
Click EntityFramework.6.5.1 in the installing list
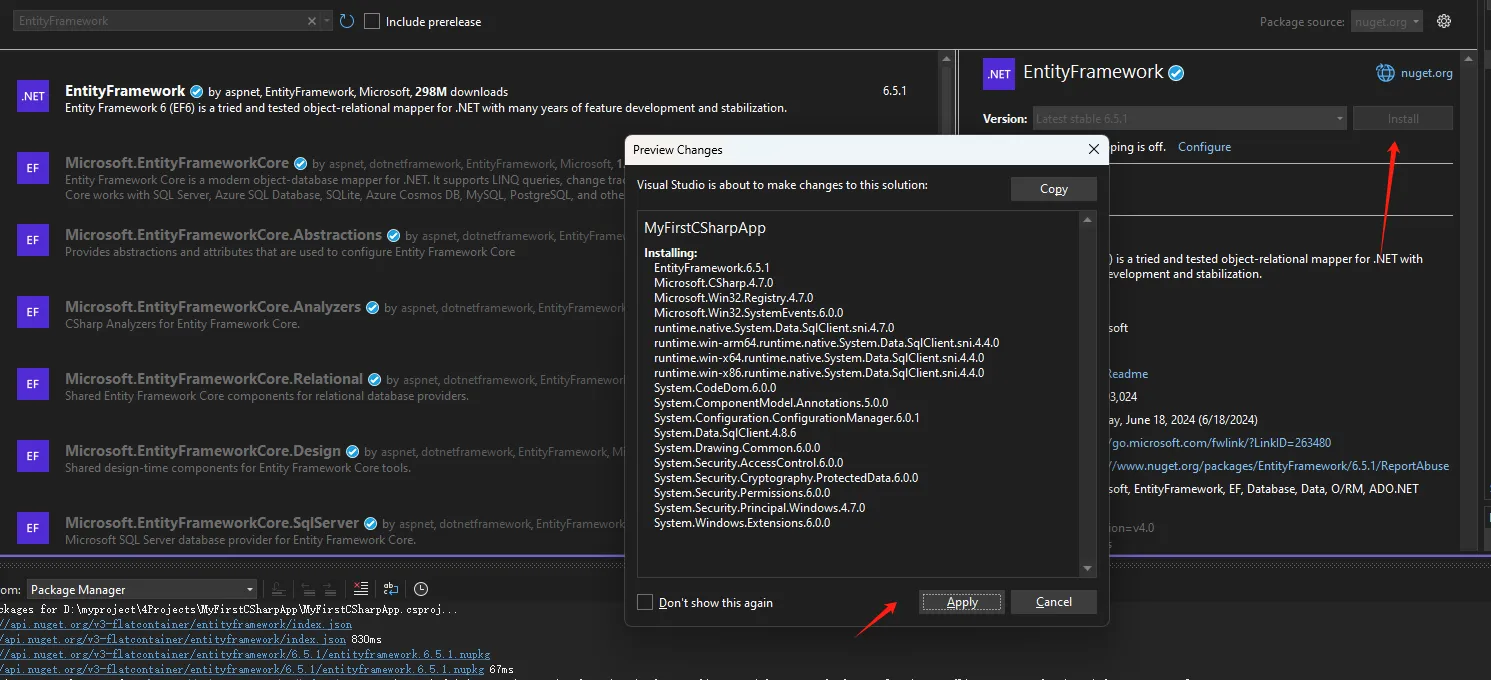point(713,268)
